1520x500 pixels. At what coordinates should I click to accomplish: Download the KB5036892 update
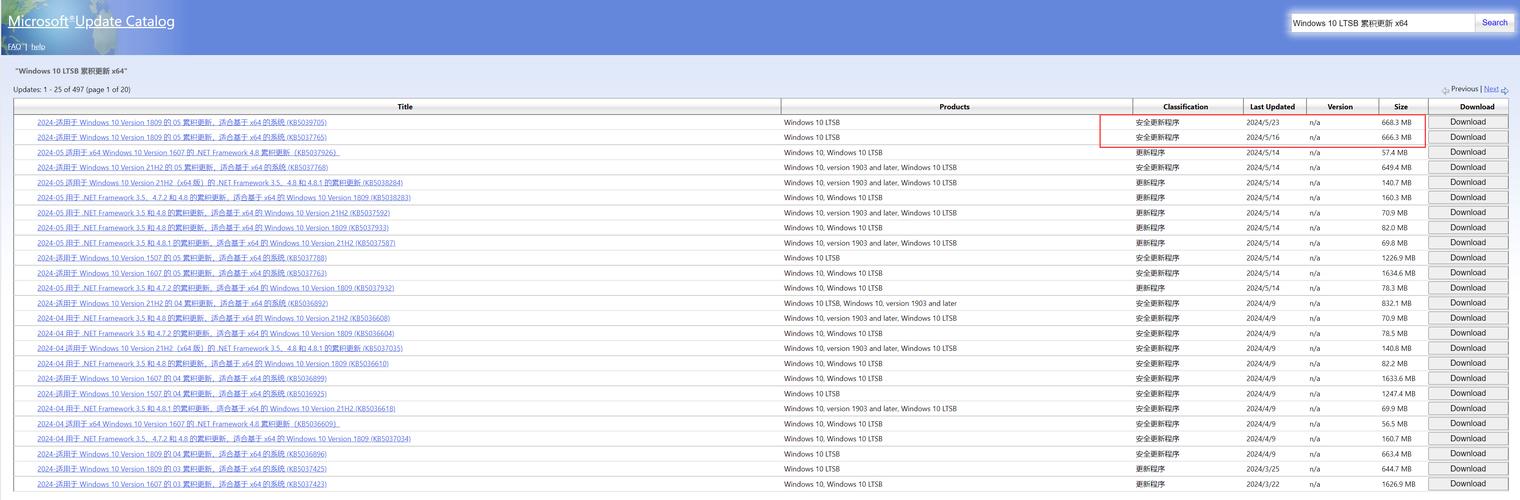tap(1468, 303)
